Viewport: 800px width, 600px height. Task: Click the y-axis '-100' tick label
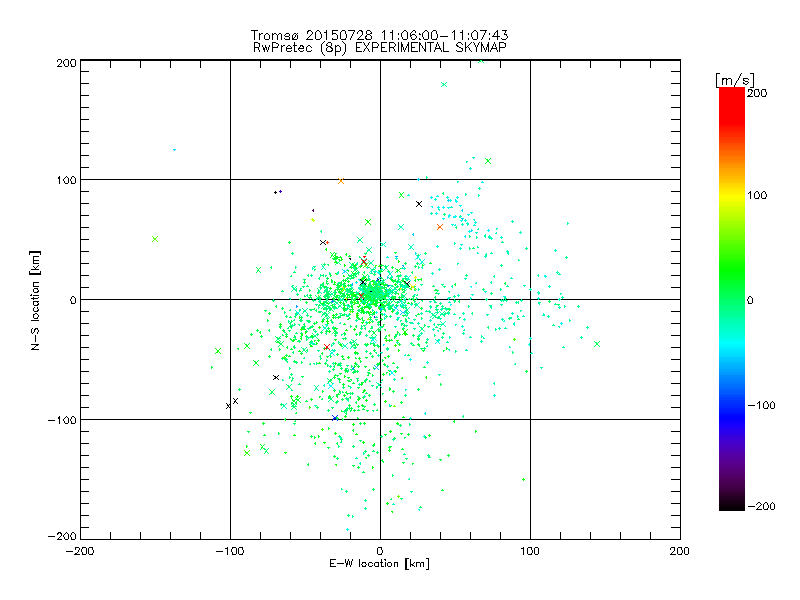[x=62, y=420]
